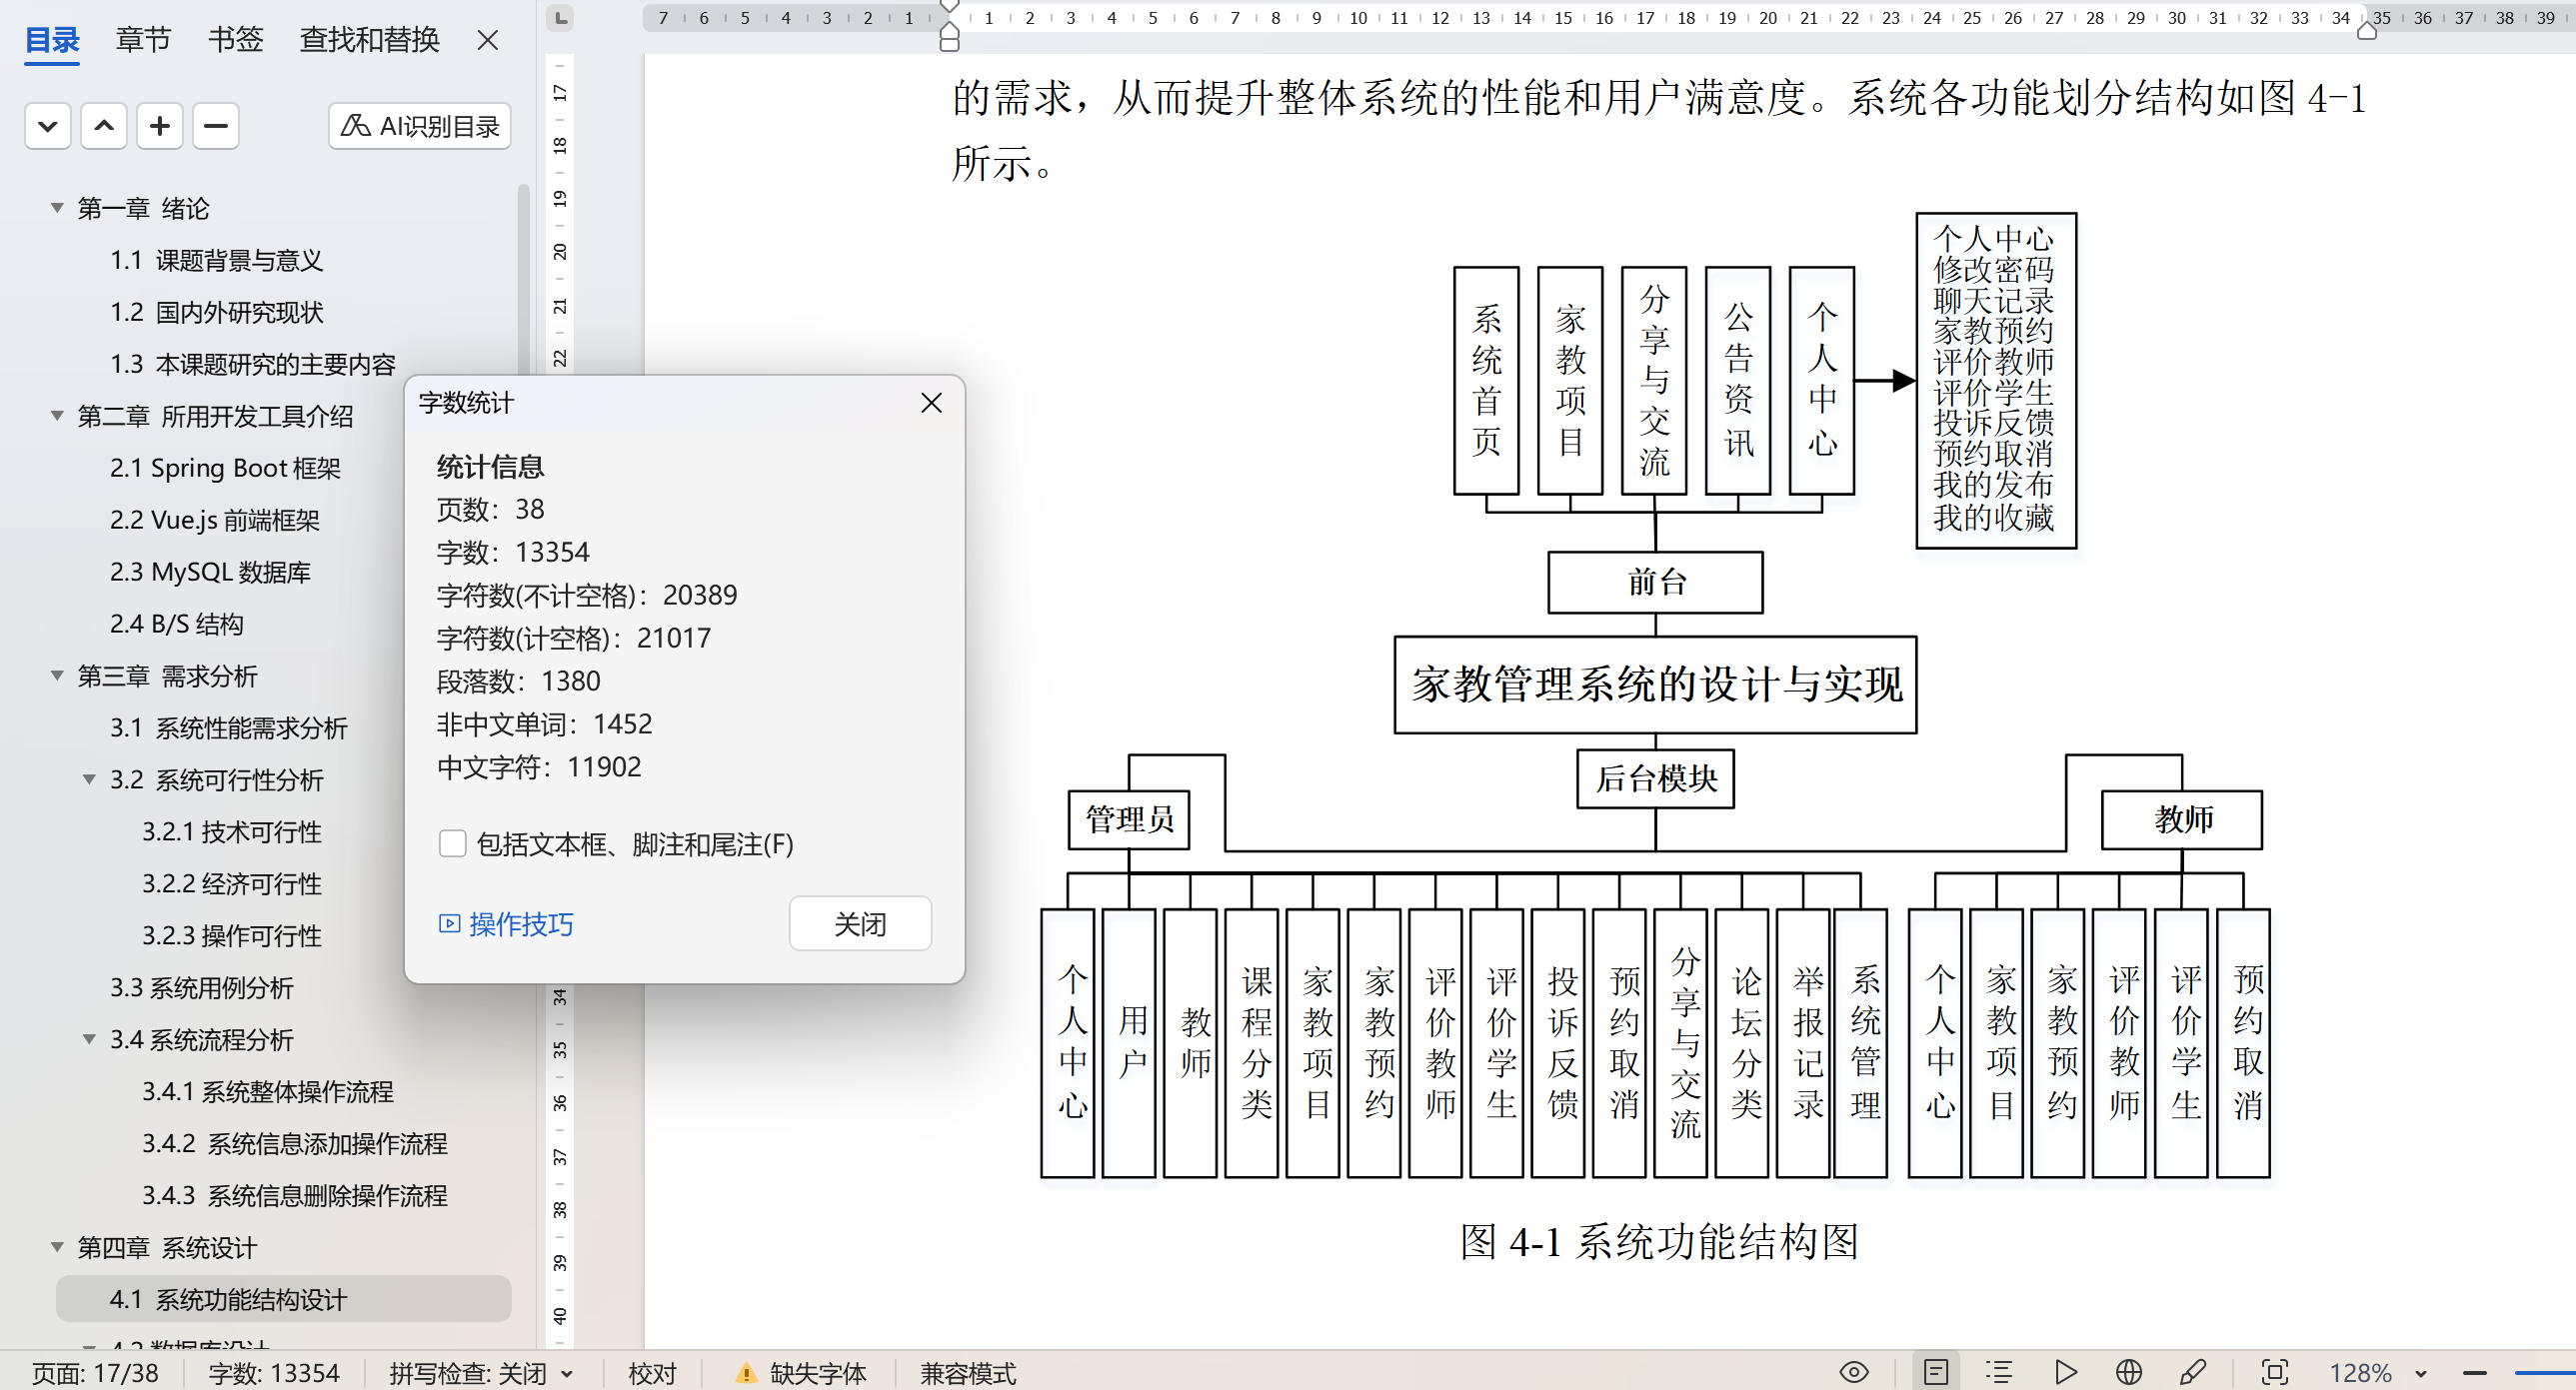Click the writing mode pen icon
Image resolution: width=2576 pixels, height=1390 pixels.
pos(2192,1372)
